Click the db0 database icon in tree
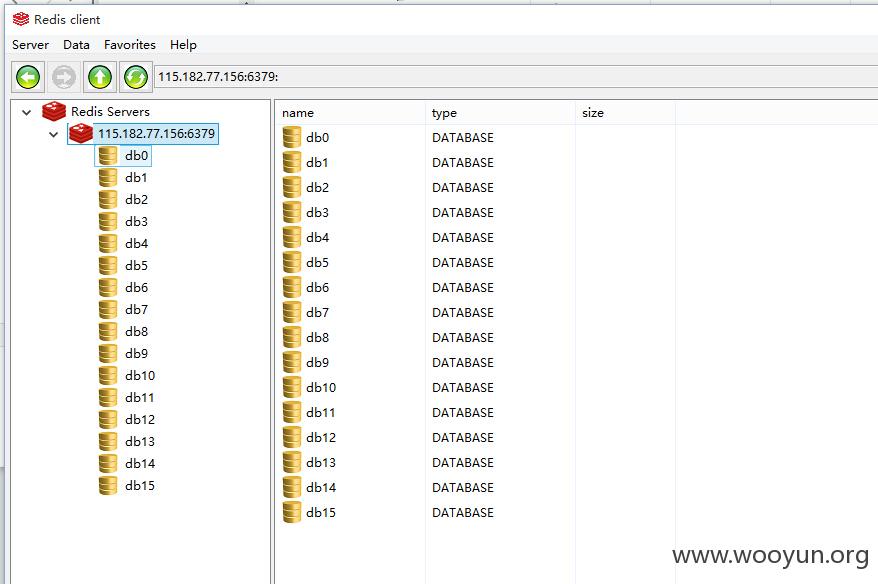Screen dimensions: 878x584 click(x=108, y=156)
